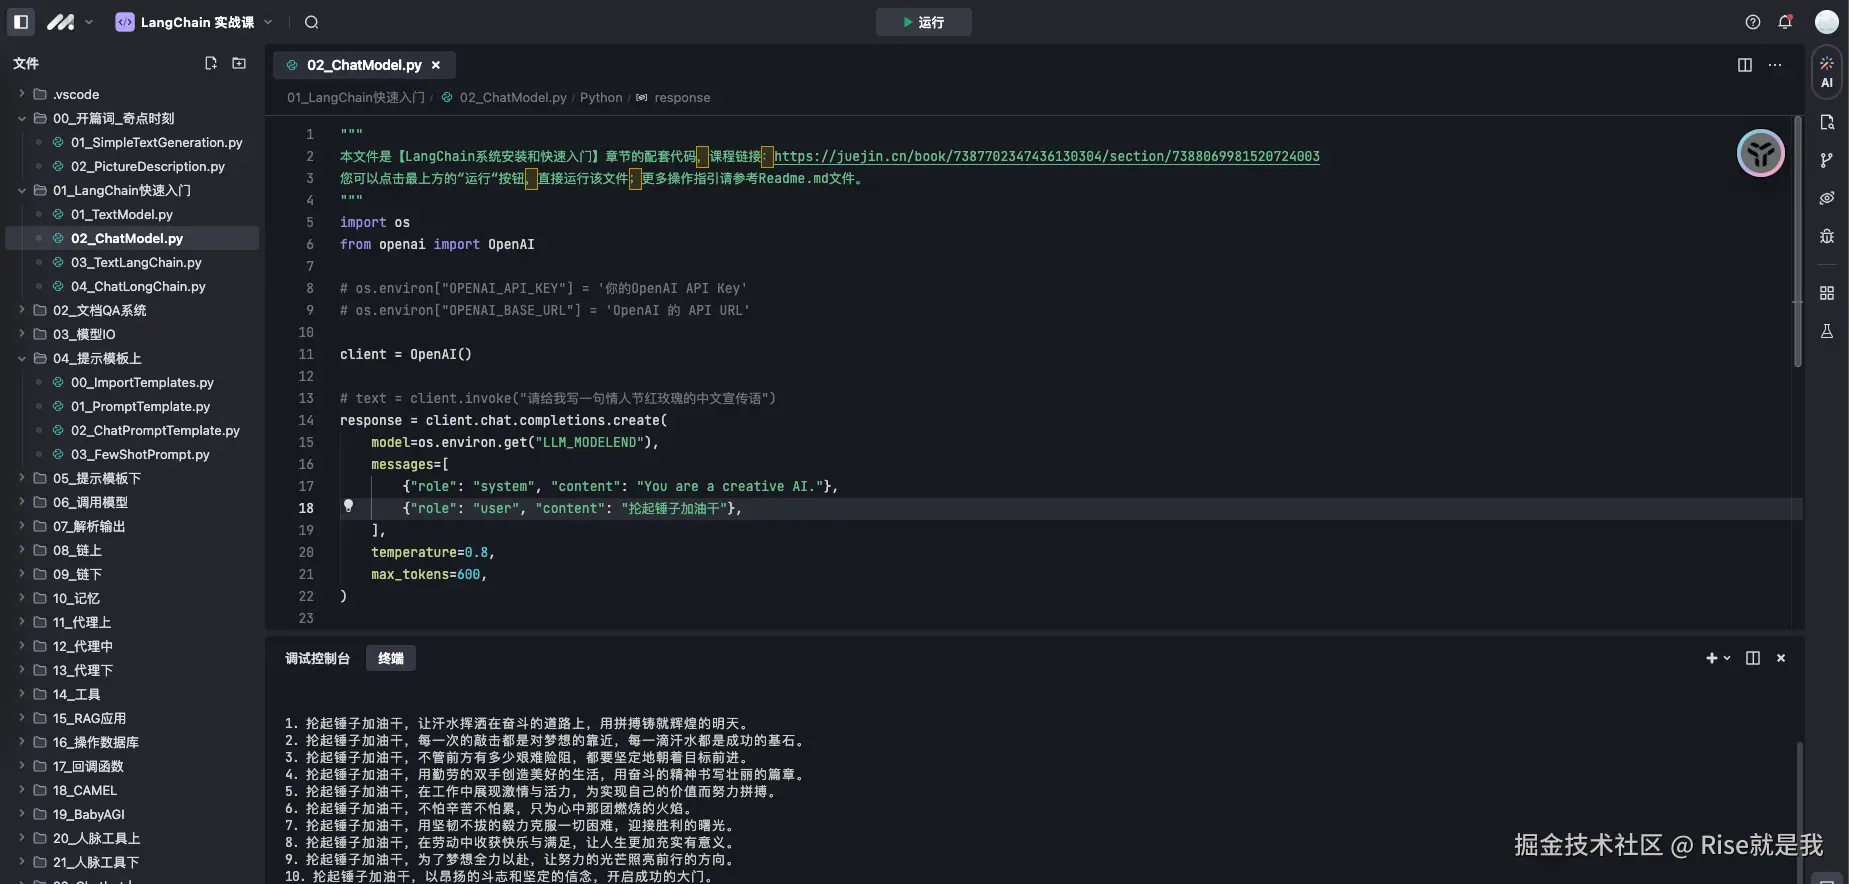Image resolution: width=1849 pixels, height=884 pixels.
Task: Expand the 02_文档QA系统 folder
Action: point(99,310)
